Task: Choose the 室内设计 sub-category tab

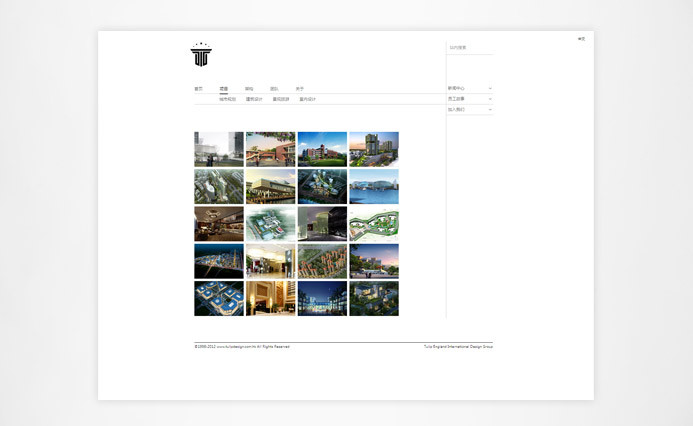Action: pos(307,99)
